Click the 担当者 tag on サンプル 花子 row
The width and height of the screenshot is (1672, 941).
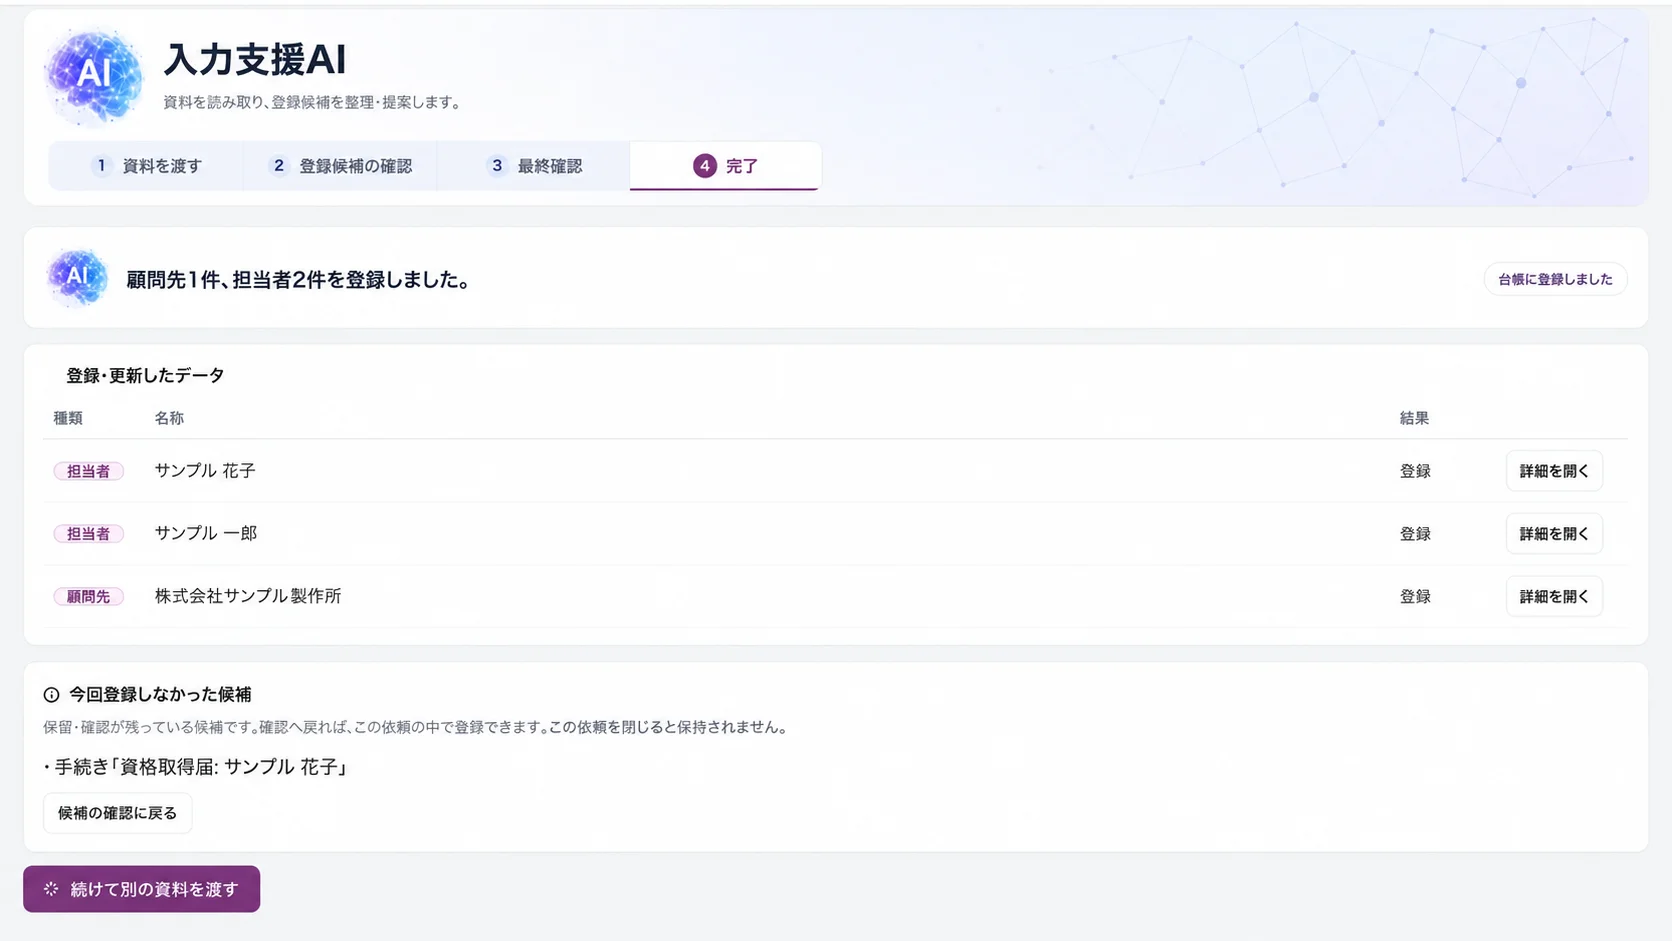click(x=88, y=471)
